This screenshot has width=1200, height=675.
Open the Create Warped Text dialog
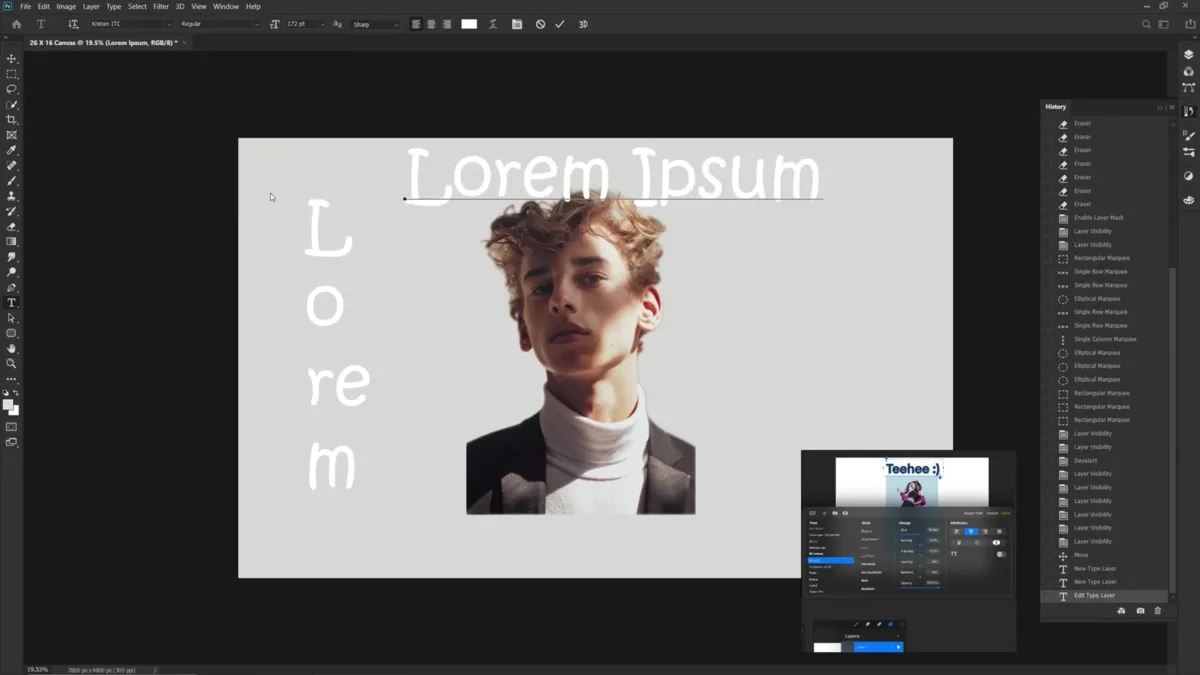pyautogui.click(x=493, y=24)
